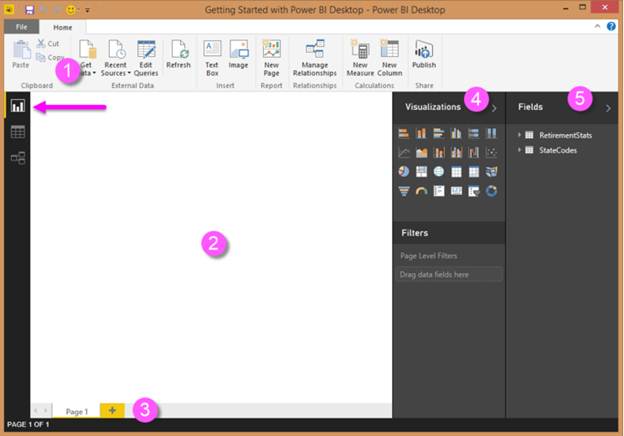Open the Get Data dropdown
Viewport: 624px width, 436px height.
click(87, 58)
